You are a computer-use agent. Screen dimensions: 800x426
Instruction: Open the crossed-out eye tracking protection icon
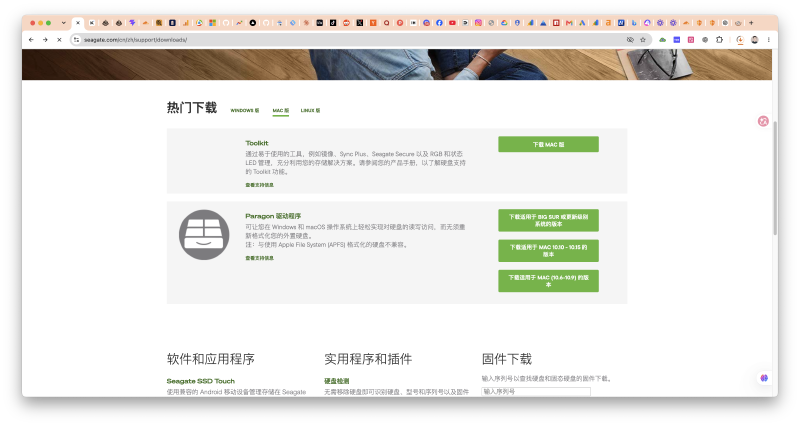coord(630,39)
